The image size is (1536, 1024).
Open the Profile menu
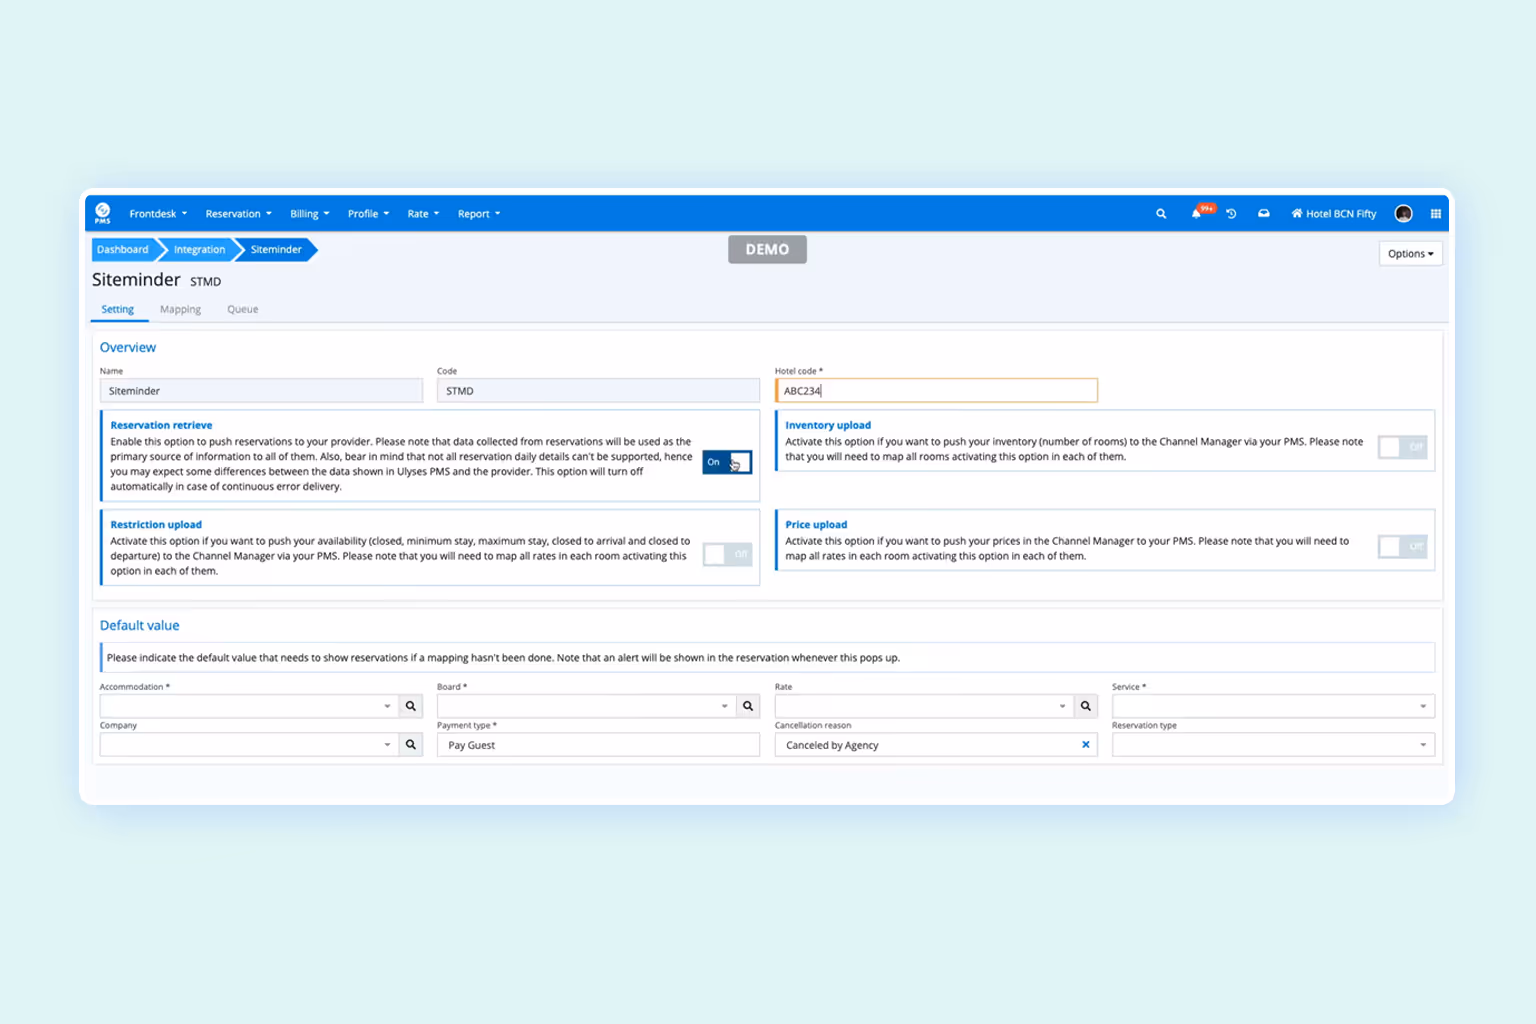(x=368, y=214)
